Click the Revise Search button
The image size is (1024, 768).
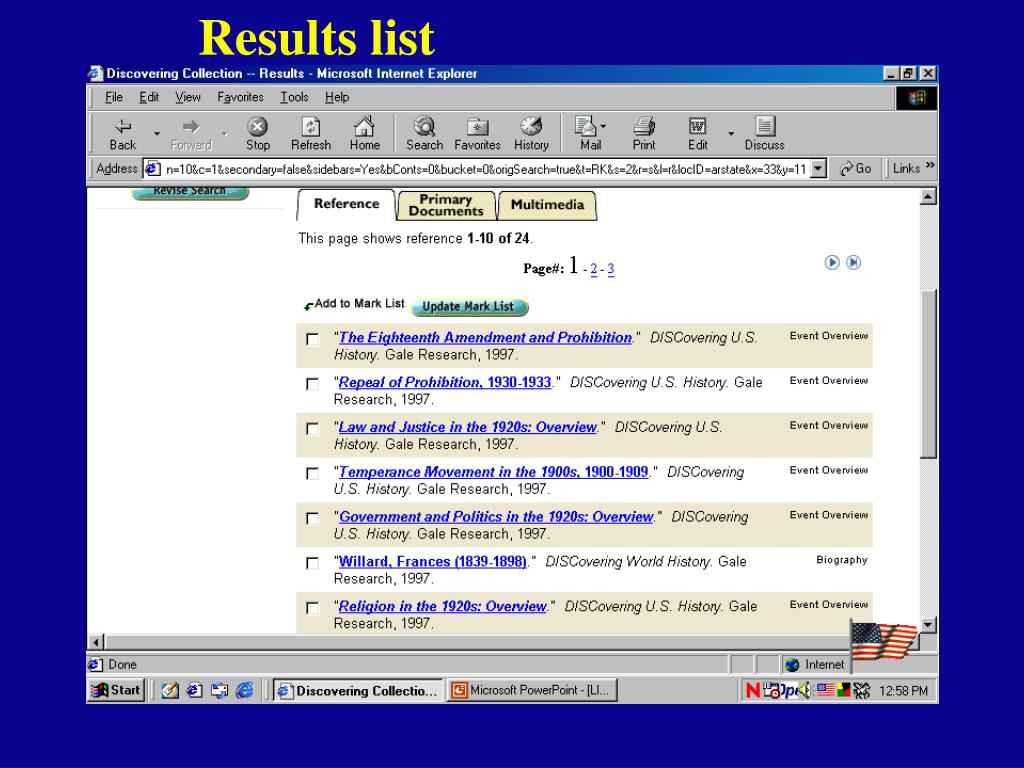coord(189,191)
